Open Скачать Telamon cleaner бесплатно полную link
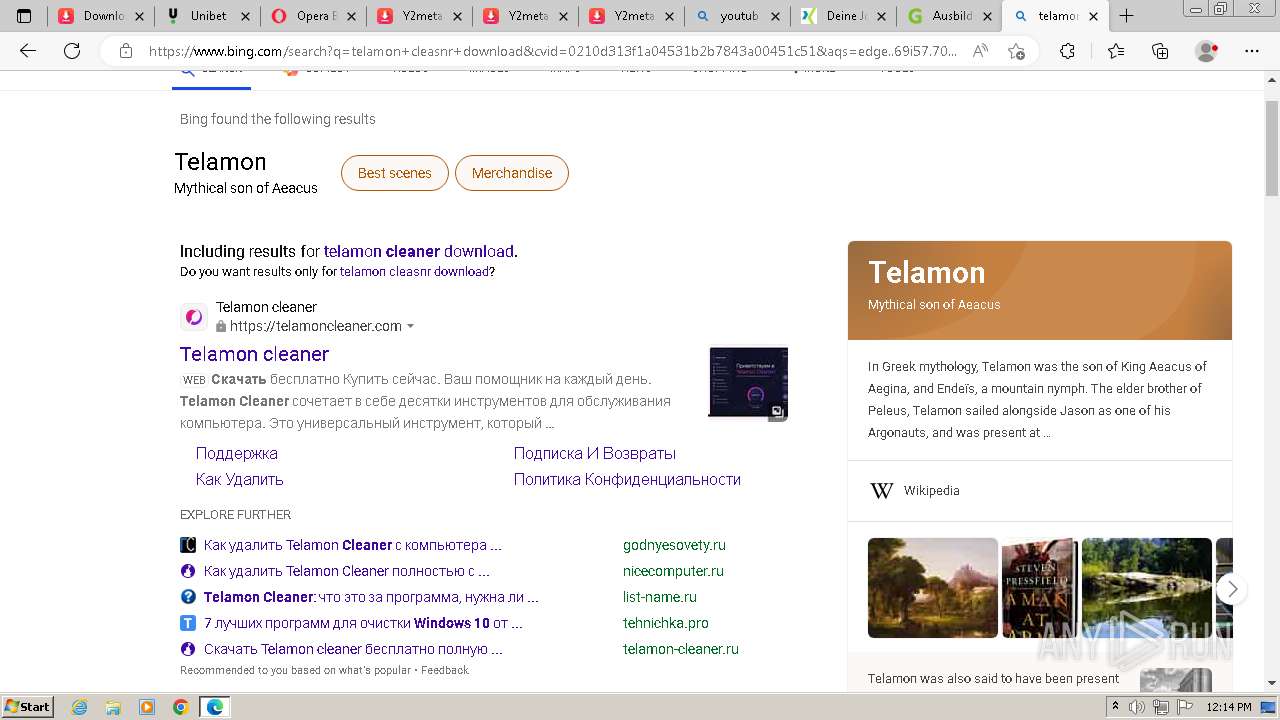Screen dimensions: 1280x720 [353, 649]
